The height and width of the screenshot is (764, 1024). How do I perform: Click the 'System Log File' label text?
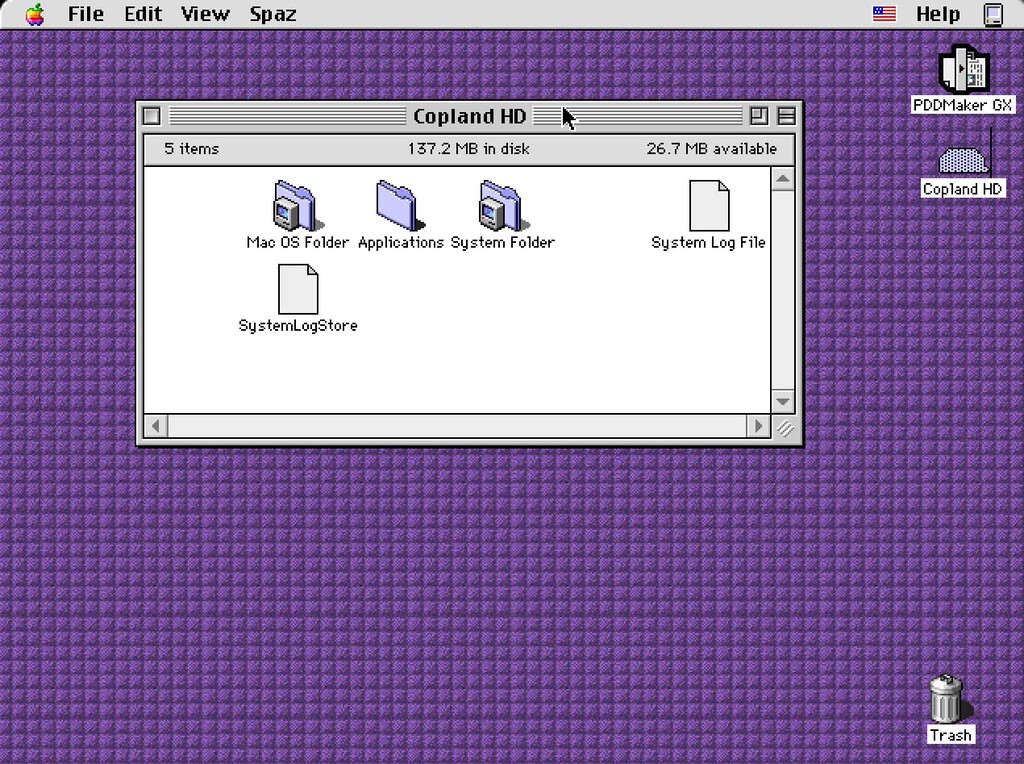(709, 242)
